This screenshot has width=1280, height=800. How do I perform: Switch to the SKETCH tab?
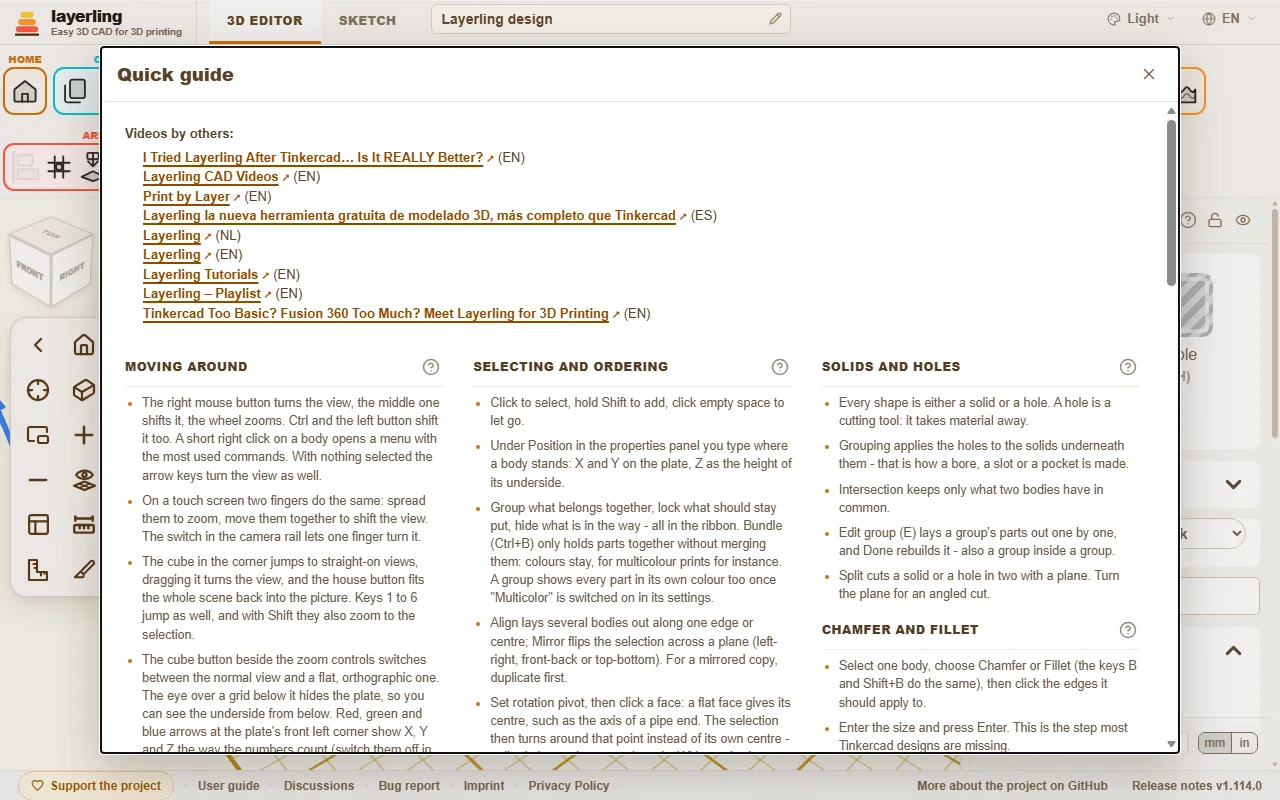pyautogui.click(x=367, y=20)
